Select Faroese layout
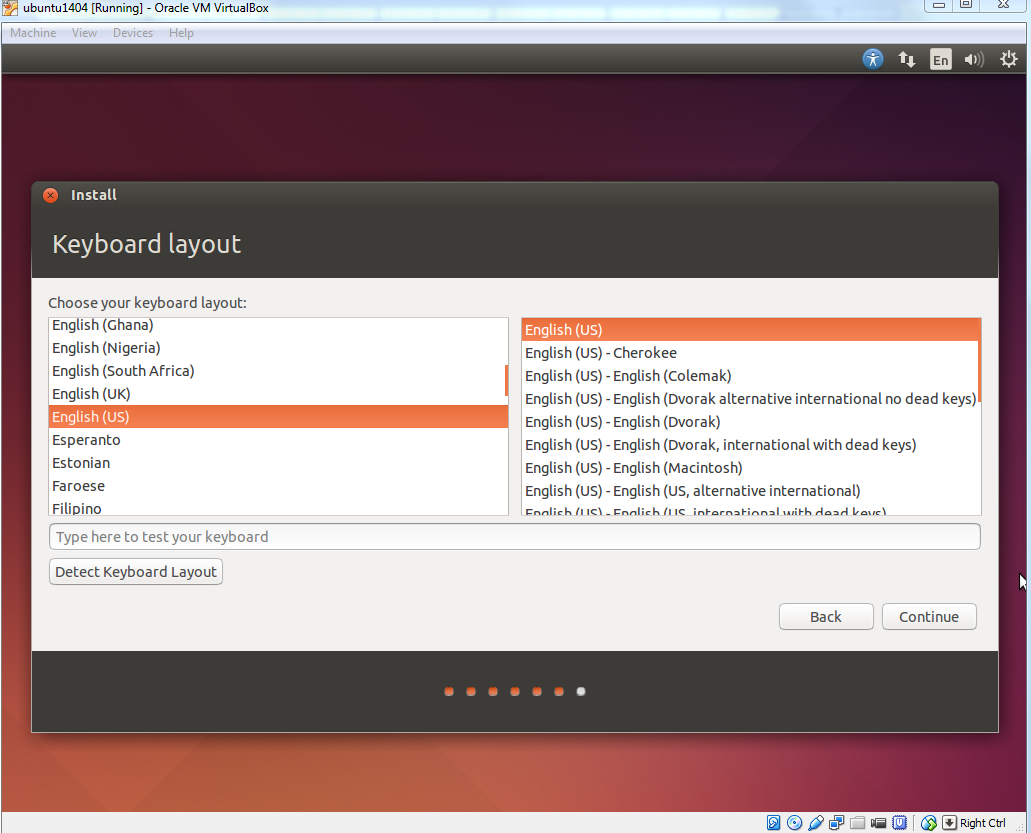The height and width of the screenshot is (833, 1031). [276, 486]
